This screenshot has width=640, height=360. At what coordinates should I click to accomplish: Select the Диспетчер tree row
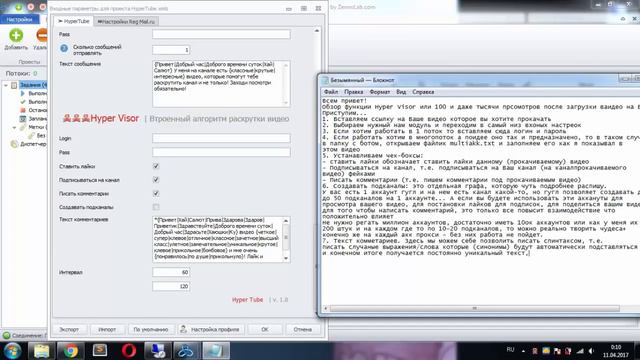(x=29, y=144)
